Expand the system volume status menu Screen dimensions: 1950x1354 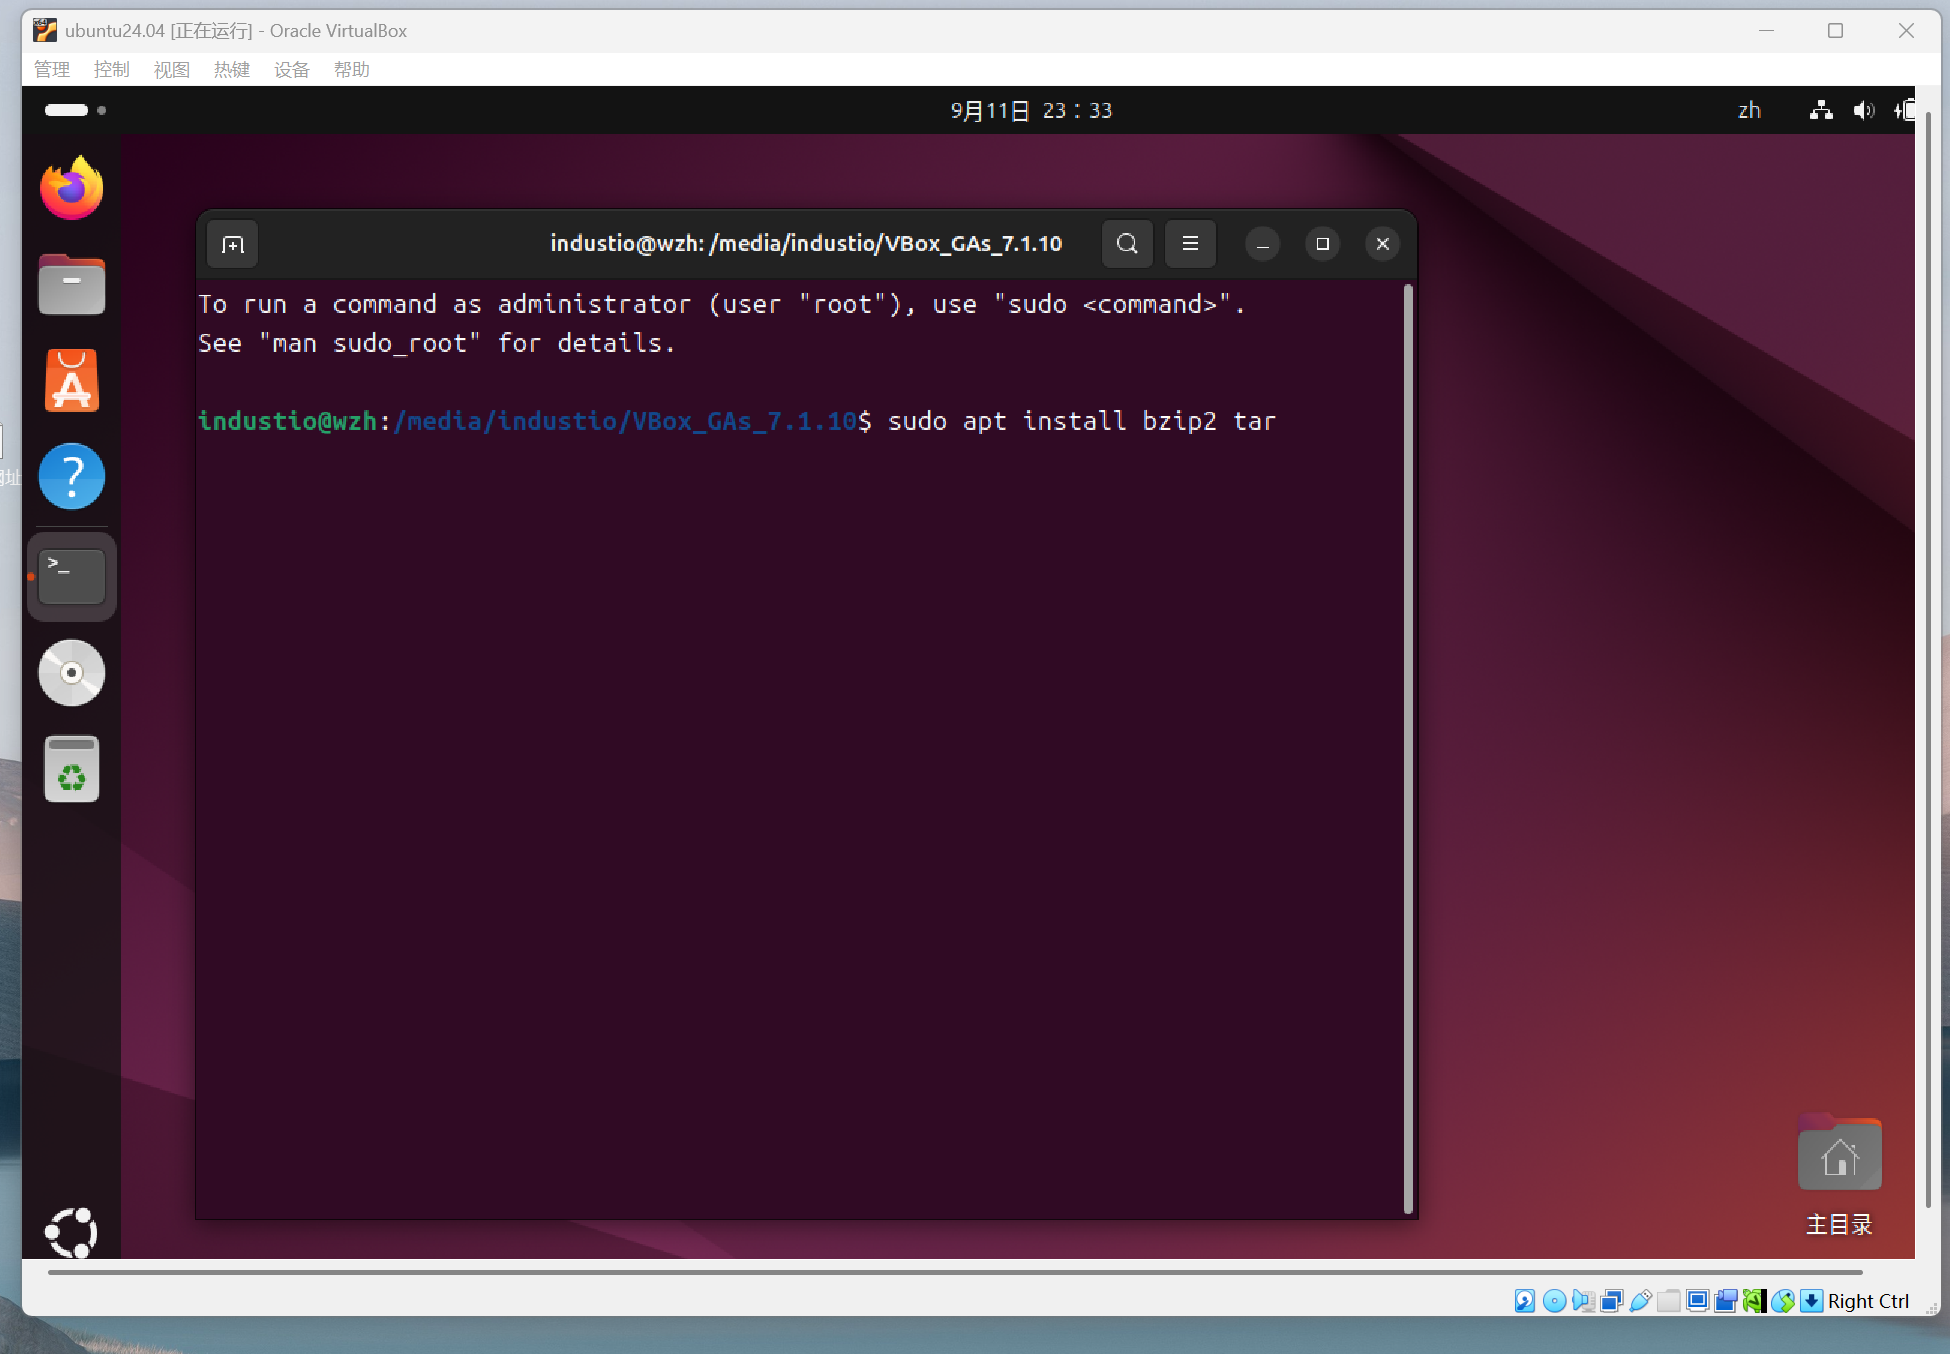pyautogui.click(x=1863, y=111)
